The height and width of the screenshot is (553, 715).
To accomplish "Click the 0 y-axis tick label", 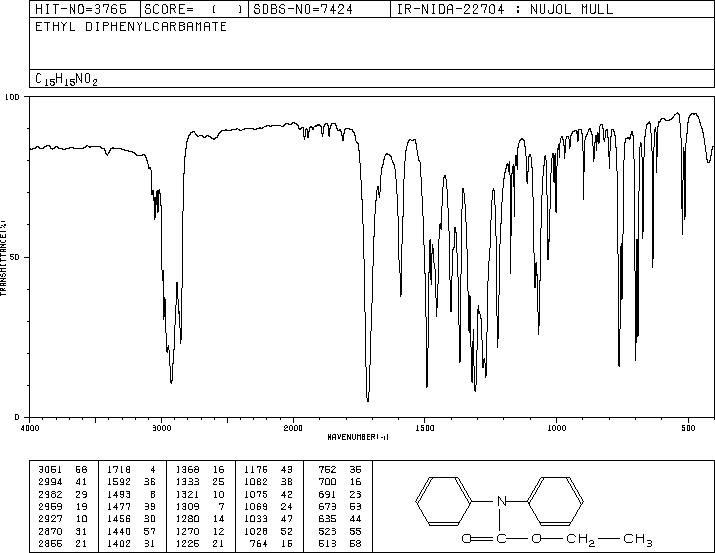I will [17, 417].
